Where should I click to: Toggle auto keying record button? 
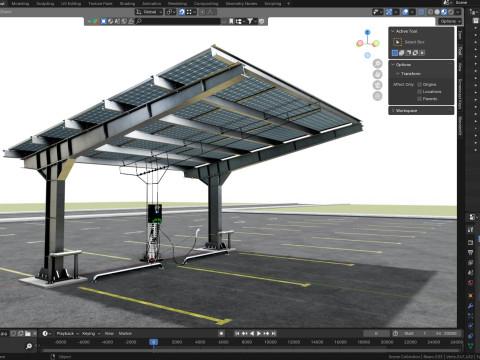[221, 333]
